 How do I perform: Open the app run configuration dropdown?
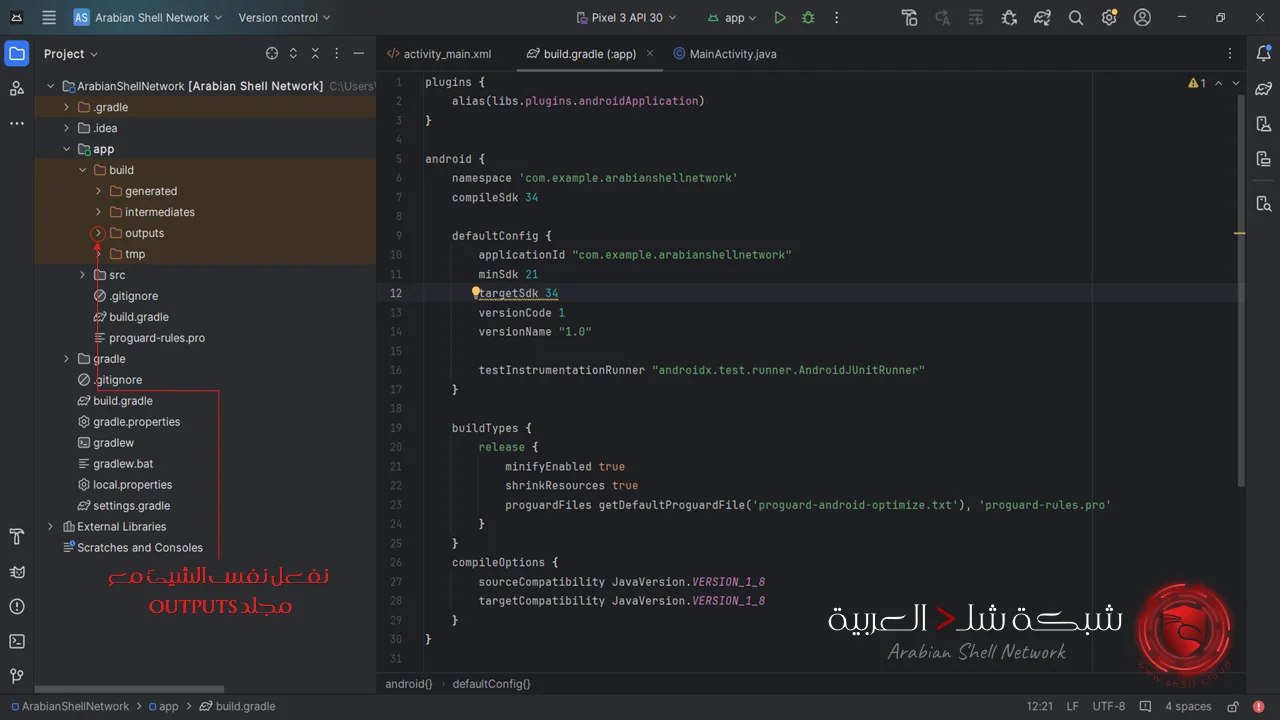[732, 18]
